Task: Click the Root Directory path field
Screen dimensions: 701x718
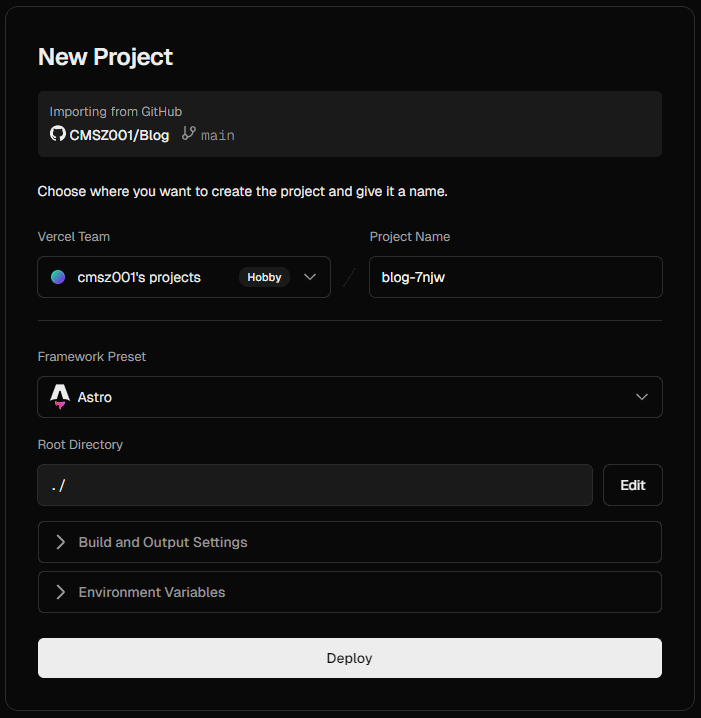Action: point(314,485)
